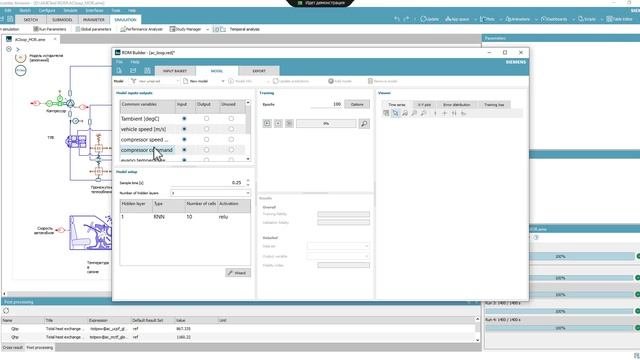
Task: Click the plus cursor icon in Viewer toolbar
Action: point(444,113)
